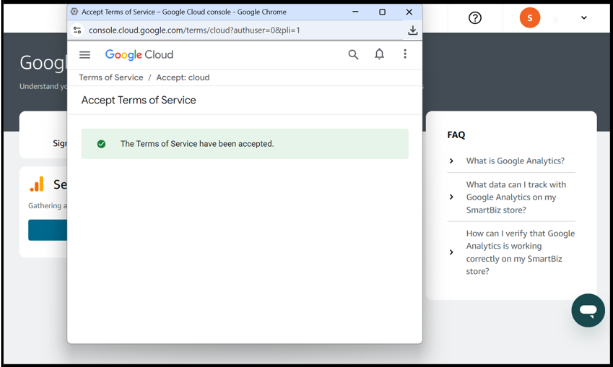Click the Google Analytics bar chart icon
The width and height of the screenshot is (613, 367).
pos(37,184)
